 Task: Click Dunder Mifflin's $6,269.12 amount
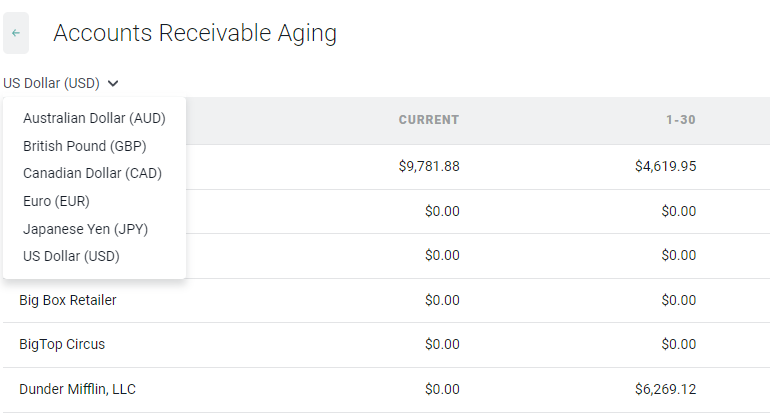[665, 389]
